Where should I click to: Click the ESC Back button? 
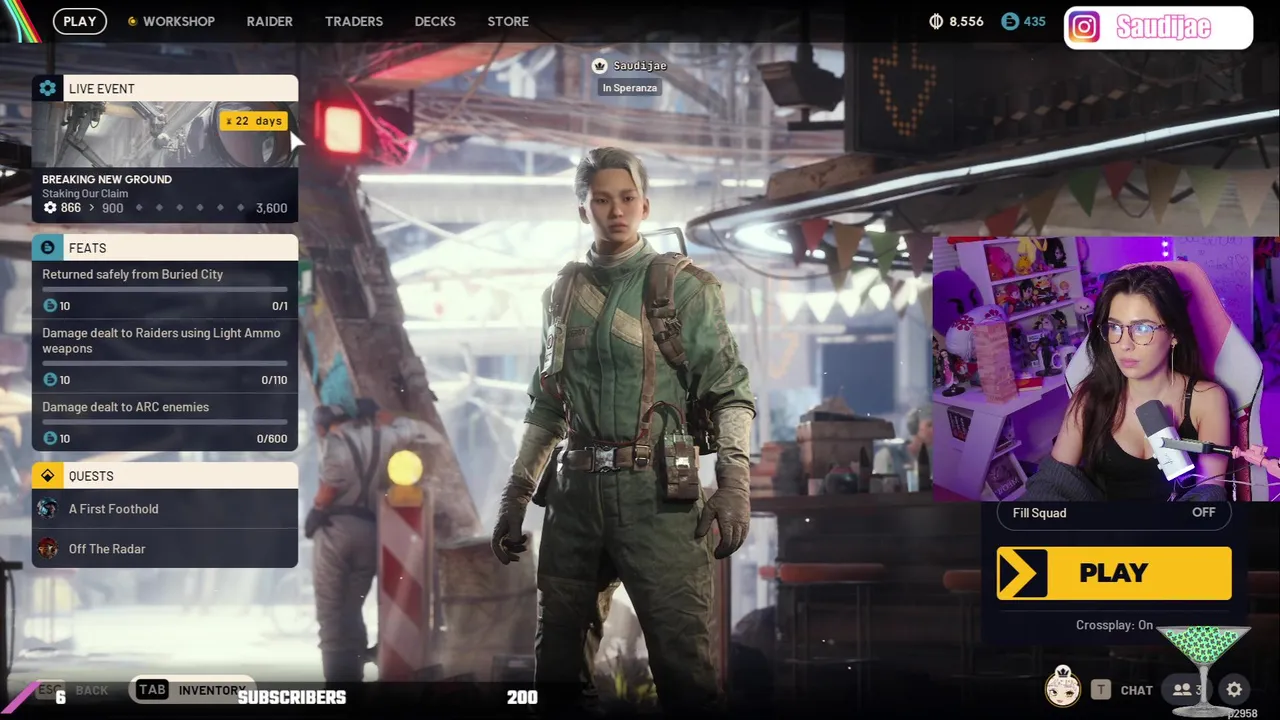72,690
